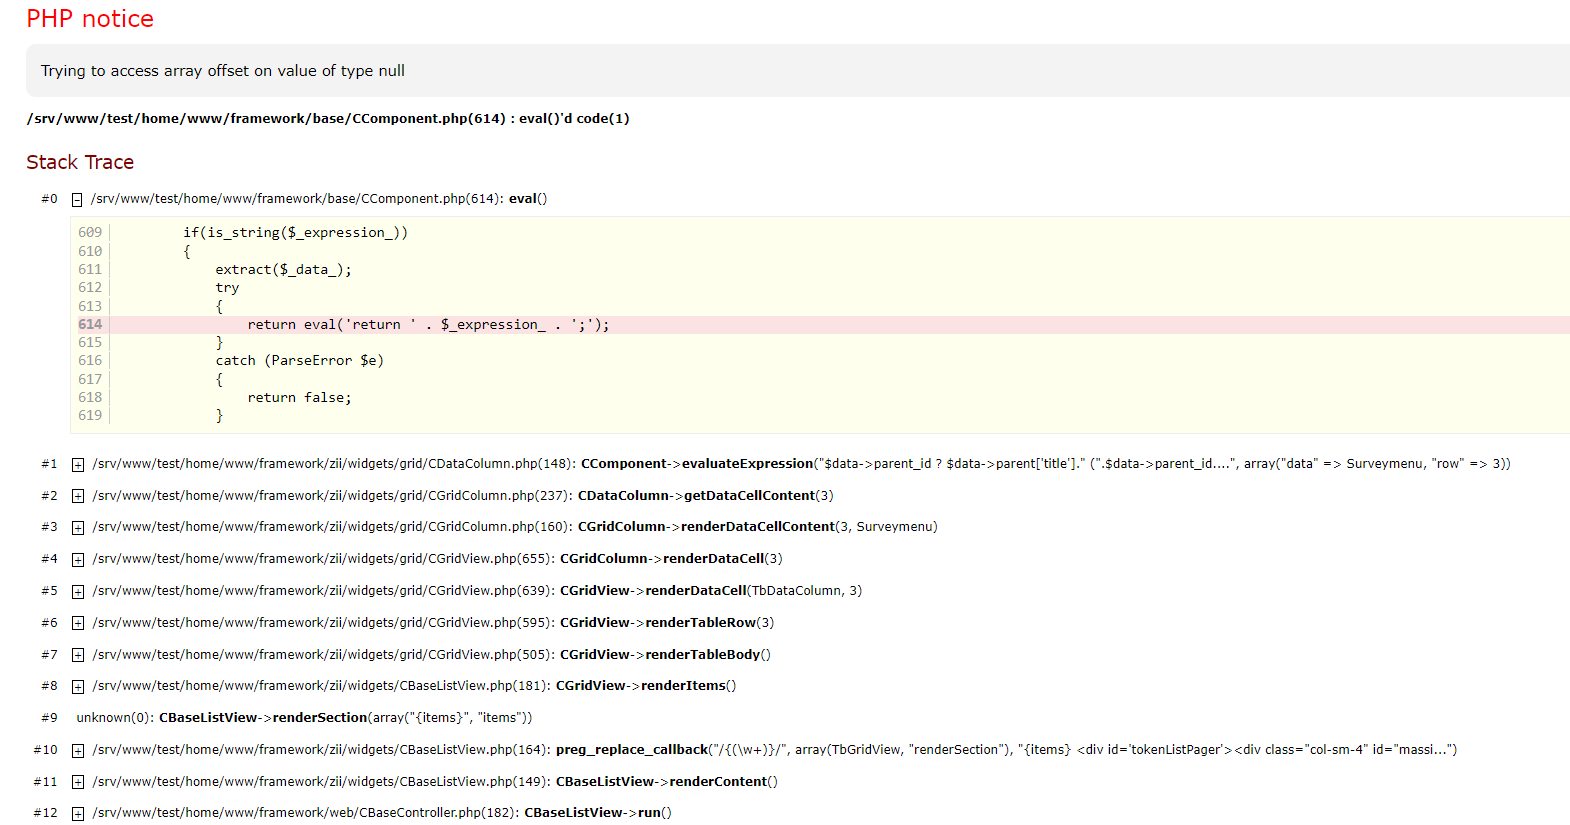
Task: Expand stack frame #11 renderContent
Action: click(78, 783)
